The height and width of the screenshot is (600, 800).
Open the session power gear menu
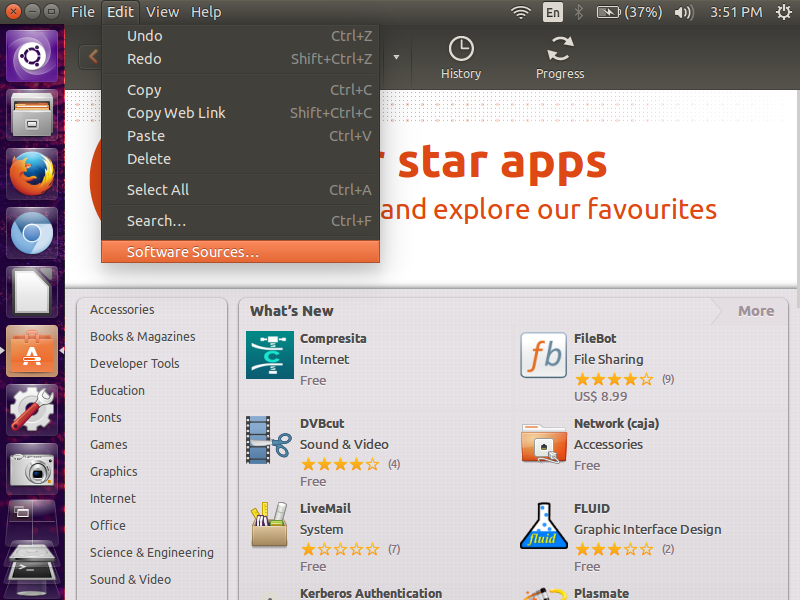tap(784, 12)
